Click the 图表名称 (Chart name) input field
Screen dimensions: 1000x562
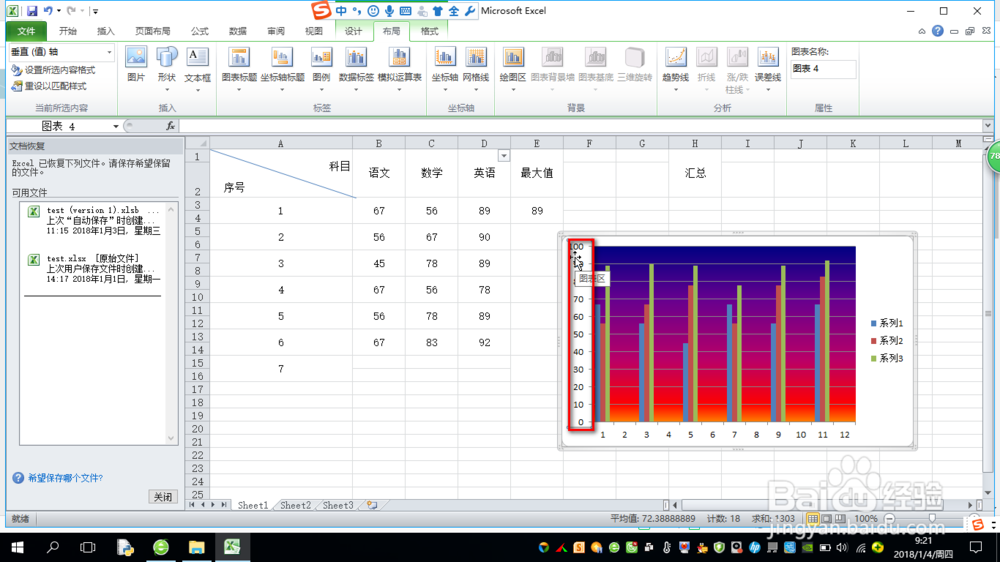tap(823, 68)
